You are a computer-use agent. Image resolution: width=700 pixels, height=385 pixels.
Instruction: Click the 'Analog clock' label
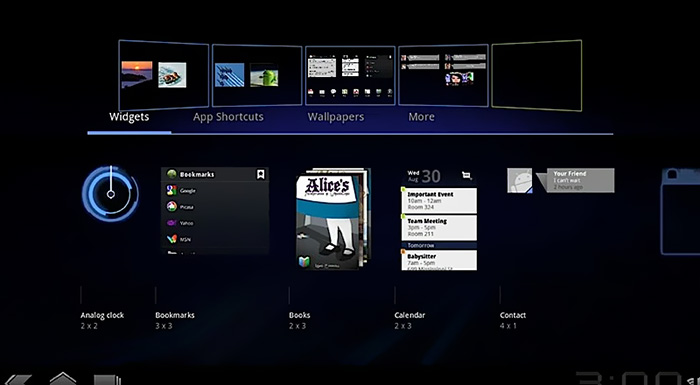102,315
